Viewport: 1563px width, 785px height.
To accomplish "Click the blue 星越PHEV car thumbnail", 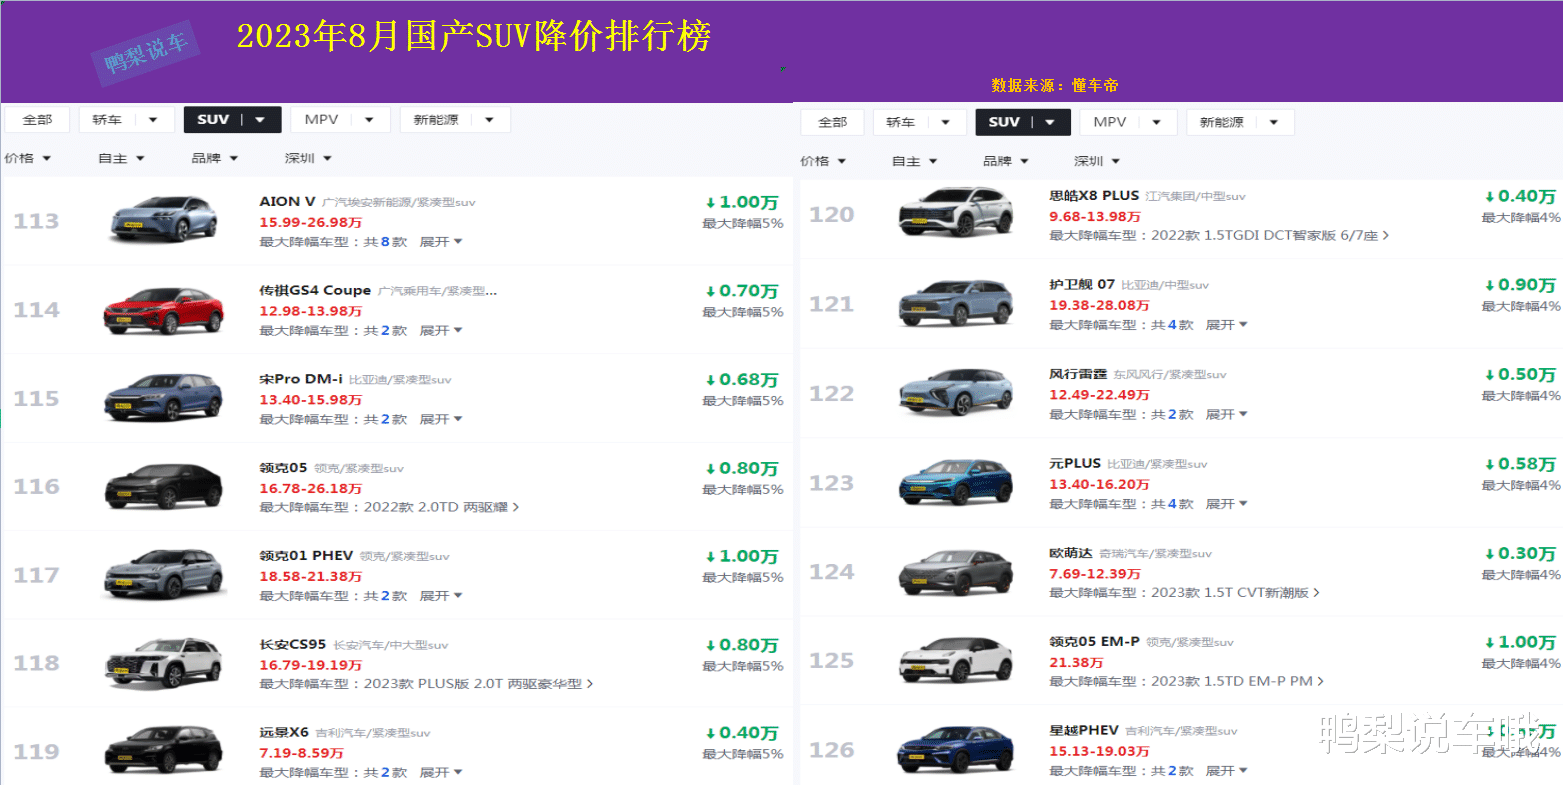I will [x=957, y=749].
